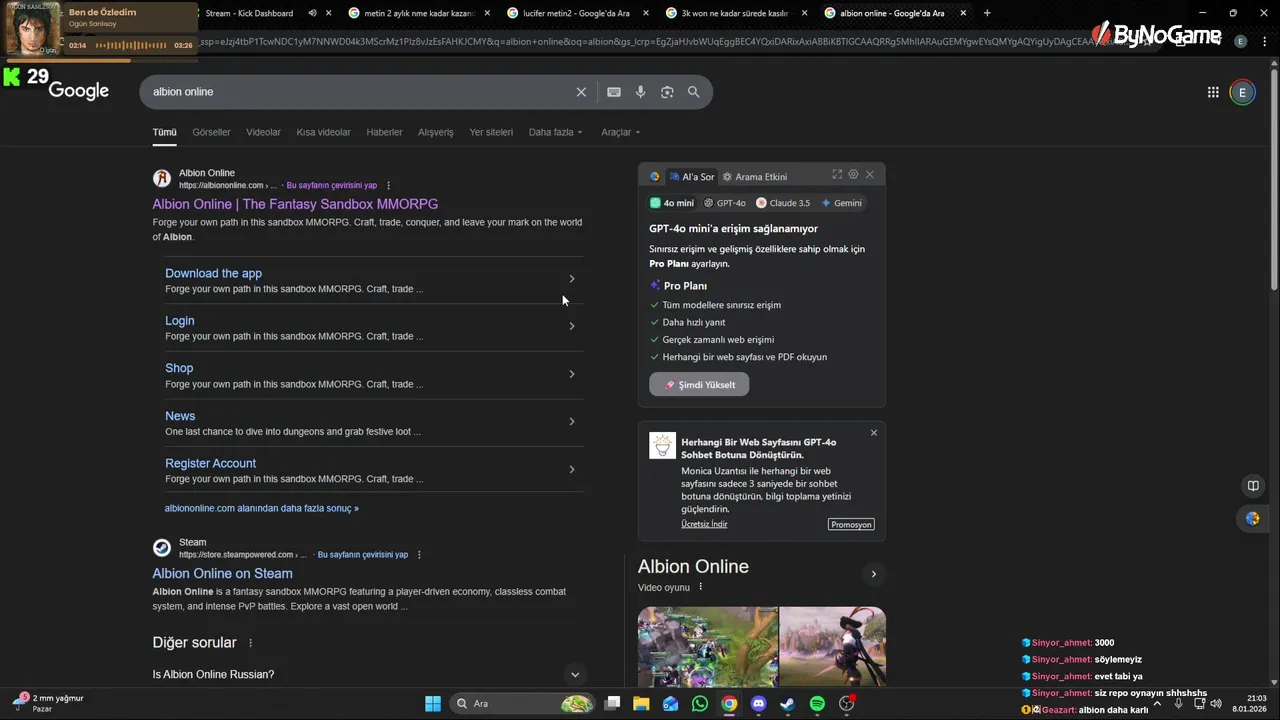Open the News sitelink arrow
The image size is (1280, 720).
(572, 421)
